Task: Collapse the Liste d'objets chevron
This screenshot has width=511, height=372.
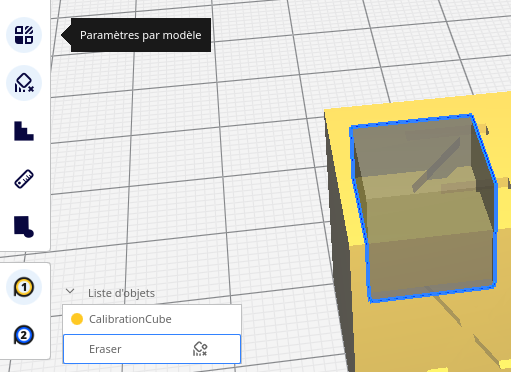Action: (70, 291)
